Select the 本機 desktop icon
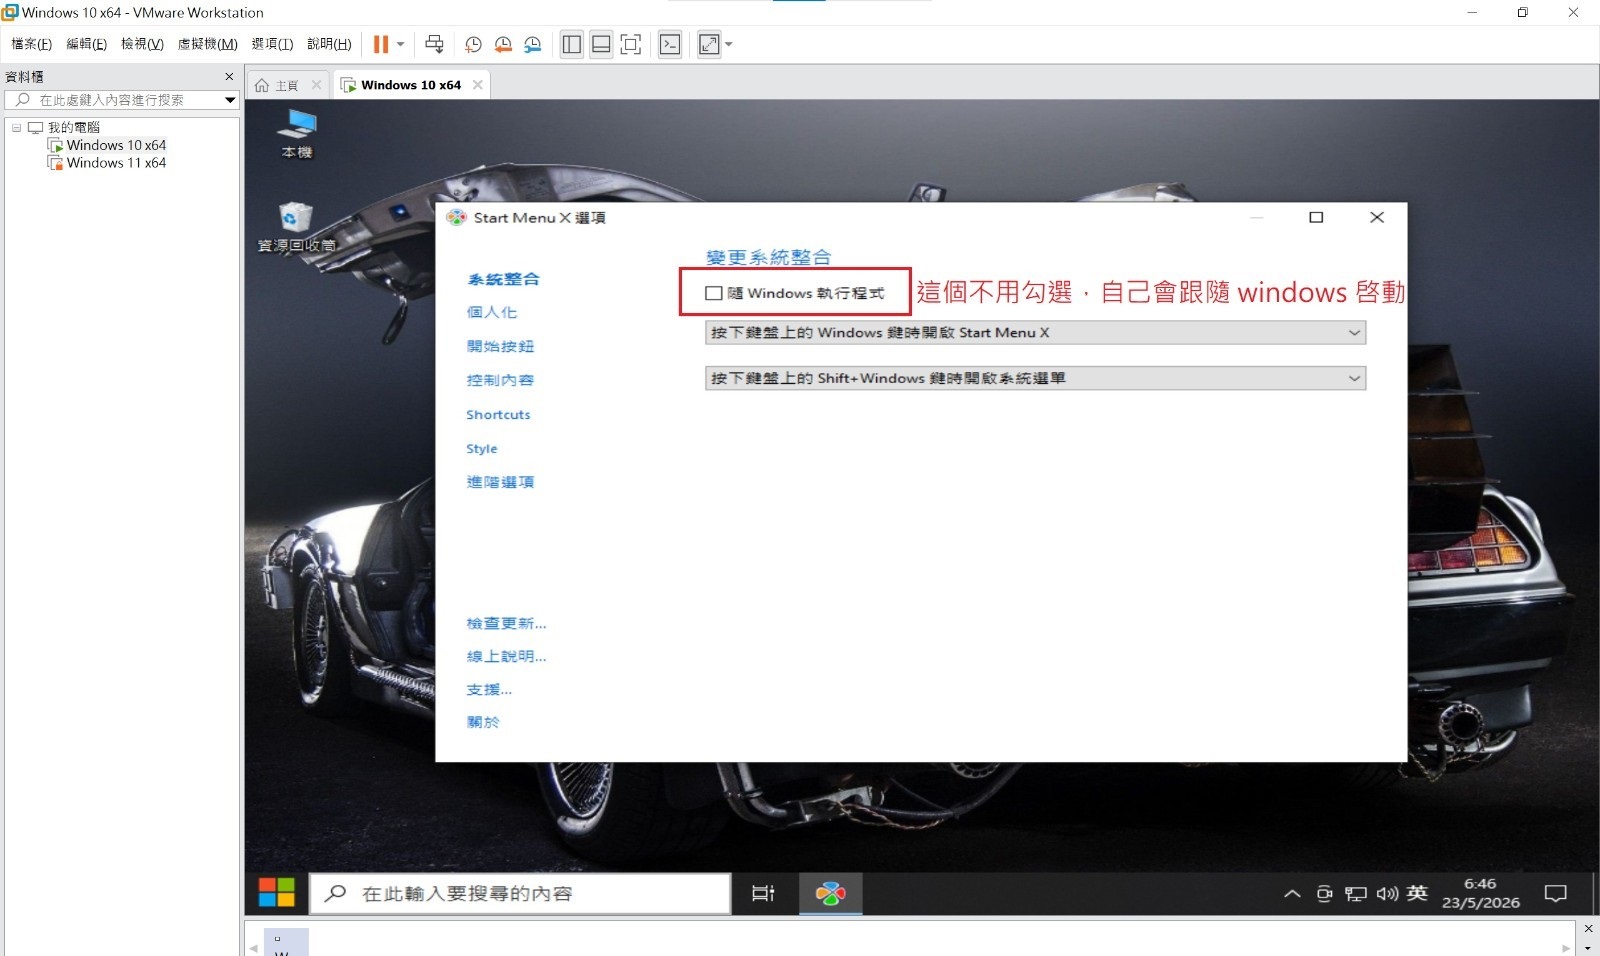Screen dimensions: 1600x956 pos(297,134)
